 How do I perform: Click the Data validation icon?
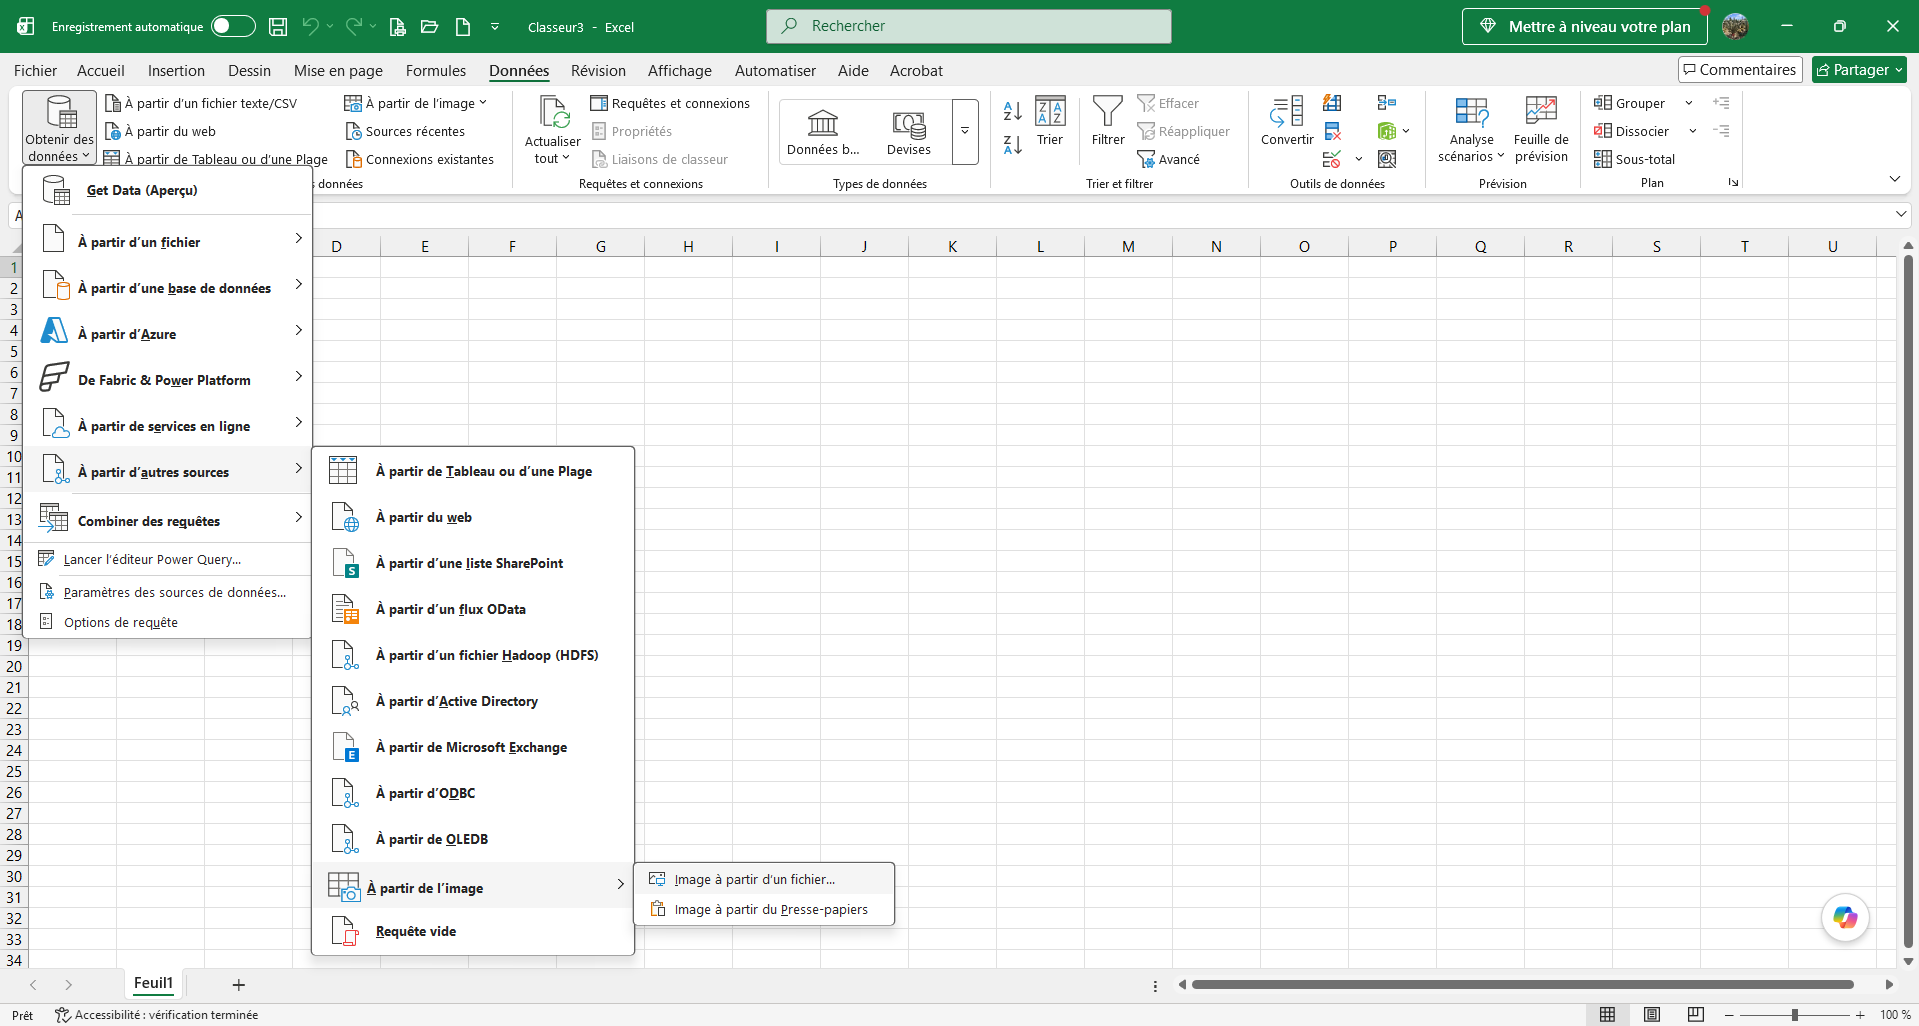[x=1332, y=159]
